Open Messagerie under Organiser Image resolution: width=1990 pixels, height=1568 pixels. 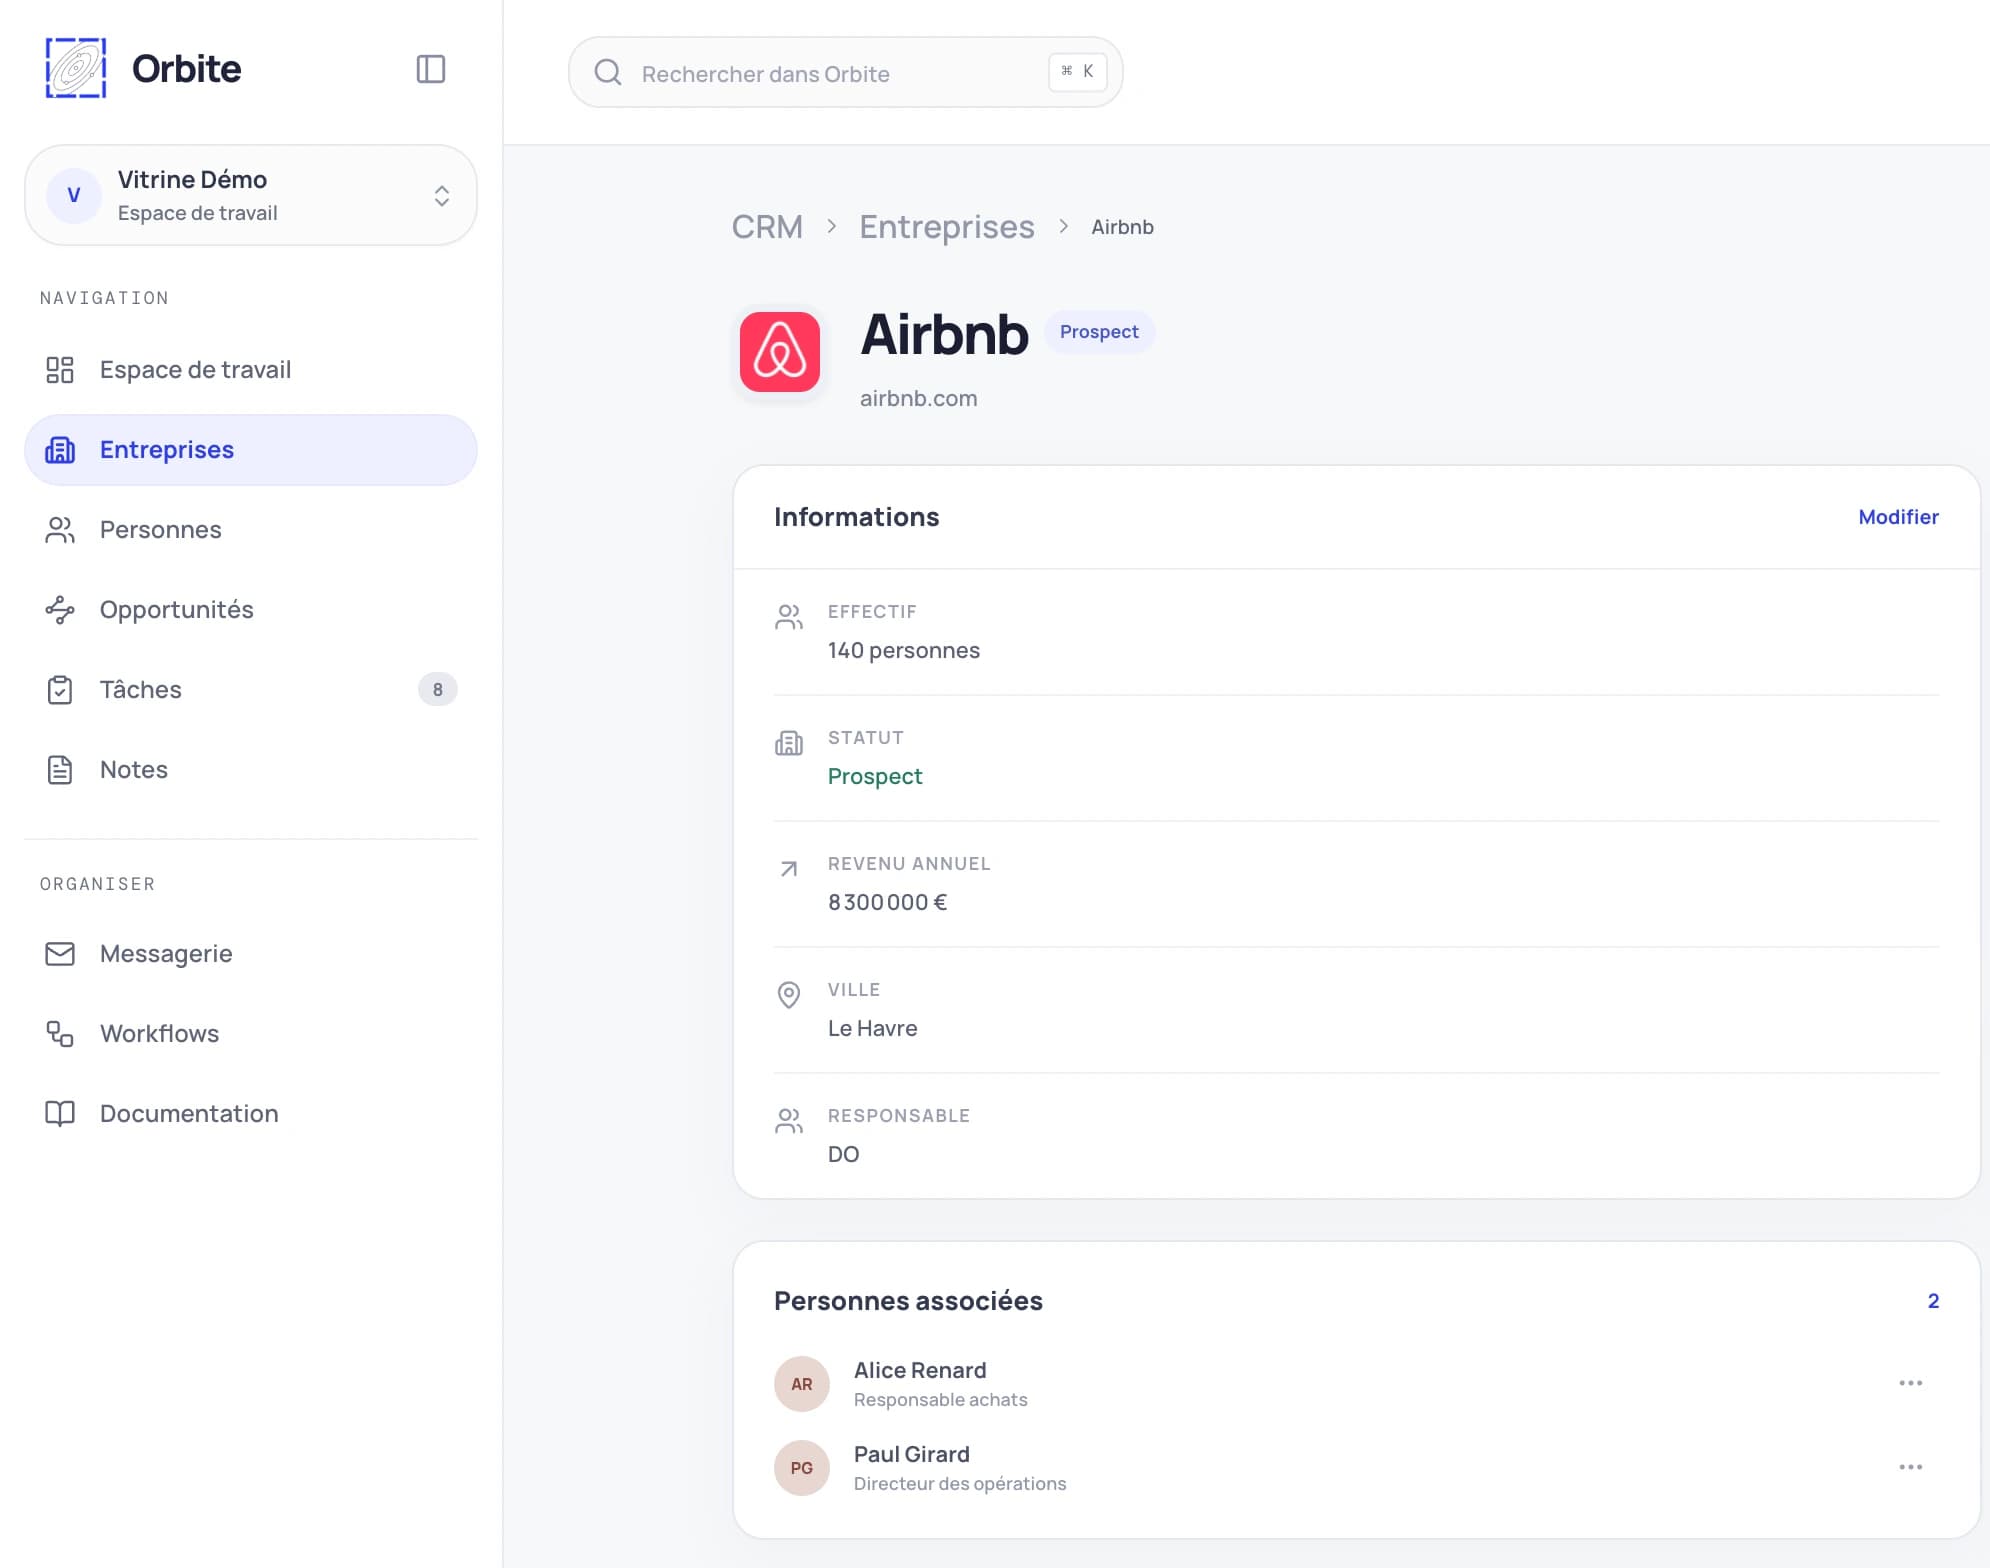pyautogui.click(x=251, y=954)
